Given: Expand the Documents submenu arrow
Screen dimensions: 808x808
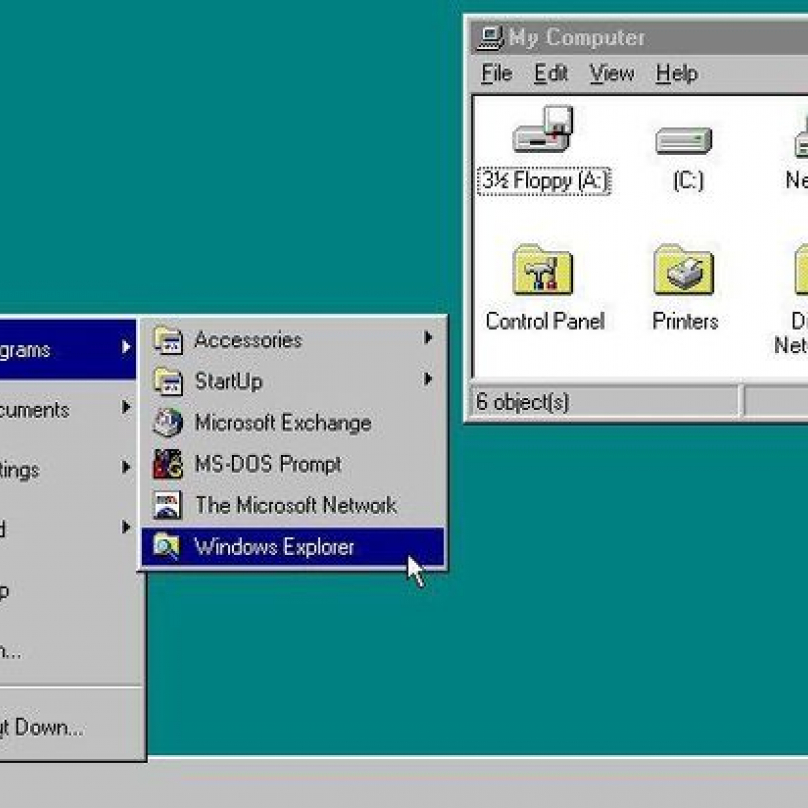Looking at the screenshot, I should point(126,407).
